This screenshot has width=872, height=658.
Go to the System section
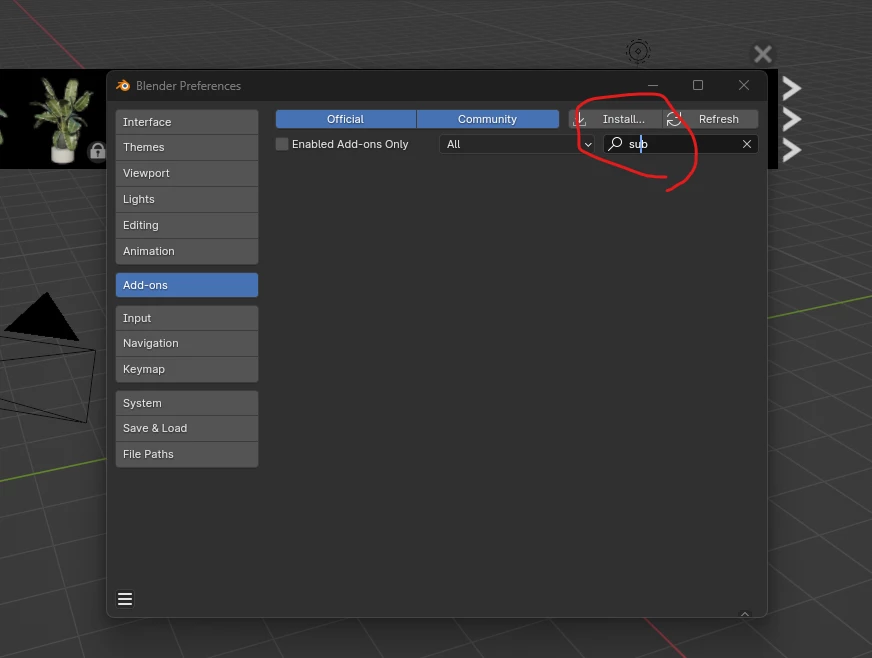[187, 403]
